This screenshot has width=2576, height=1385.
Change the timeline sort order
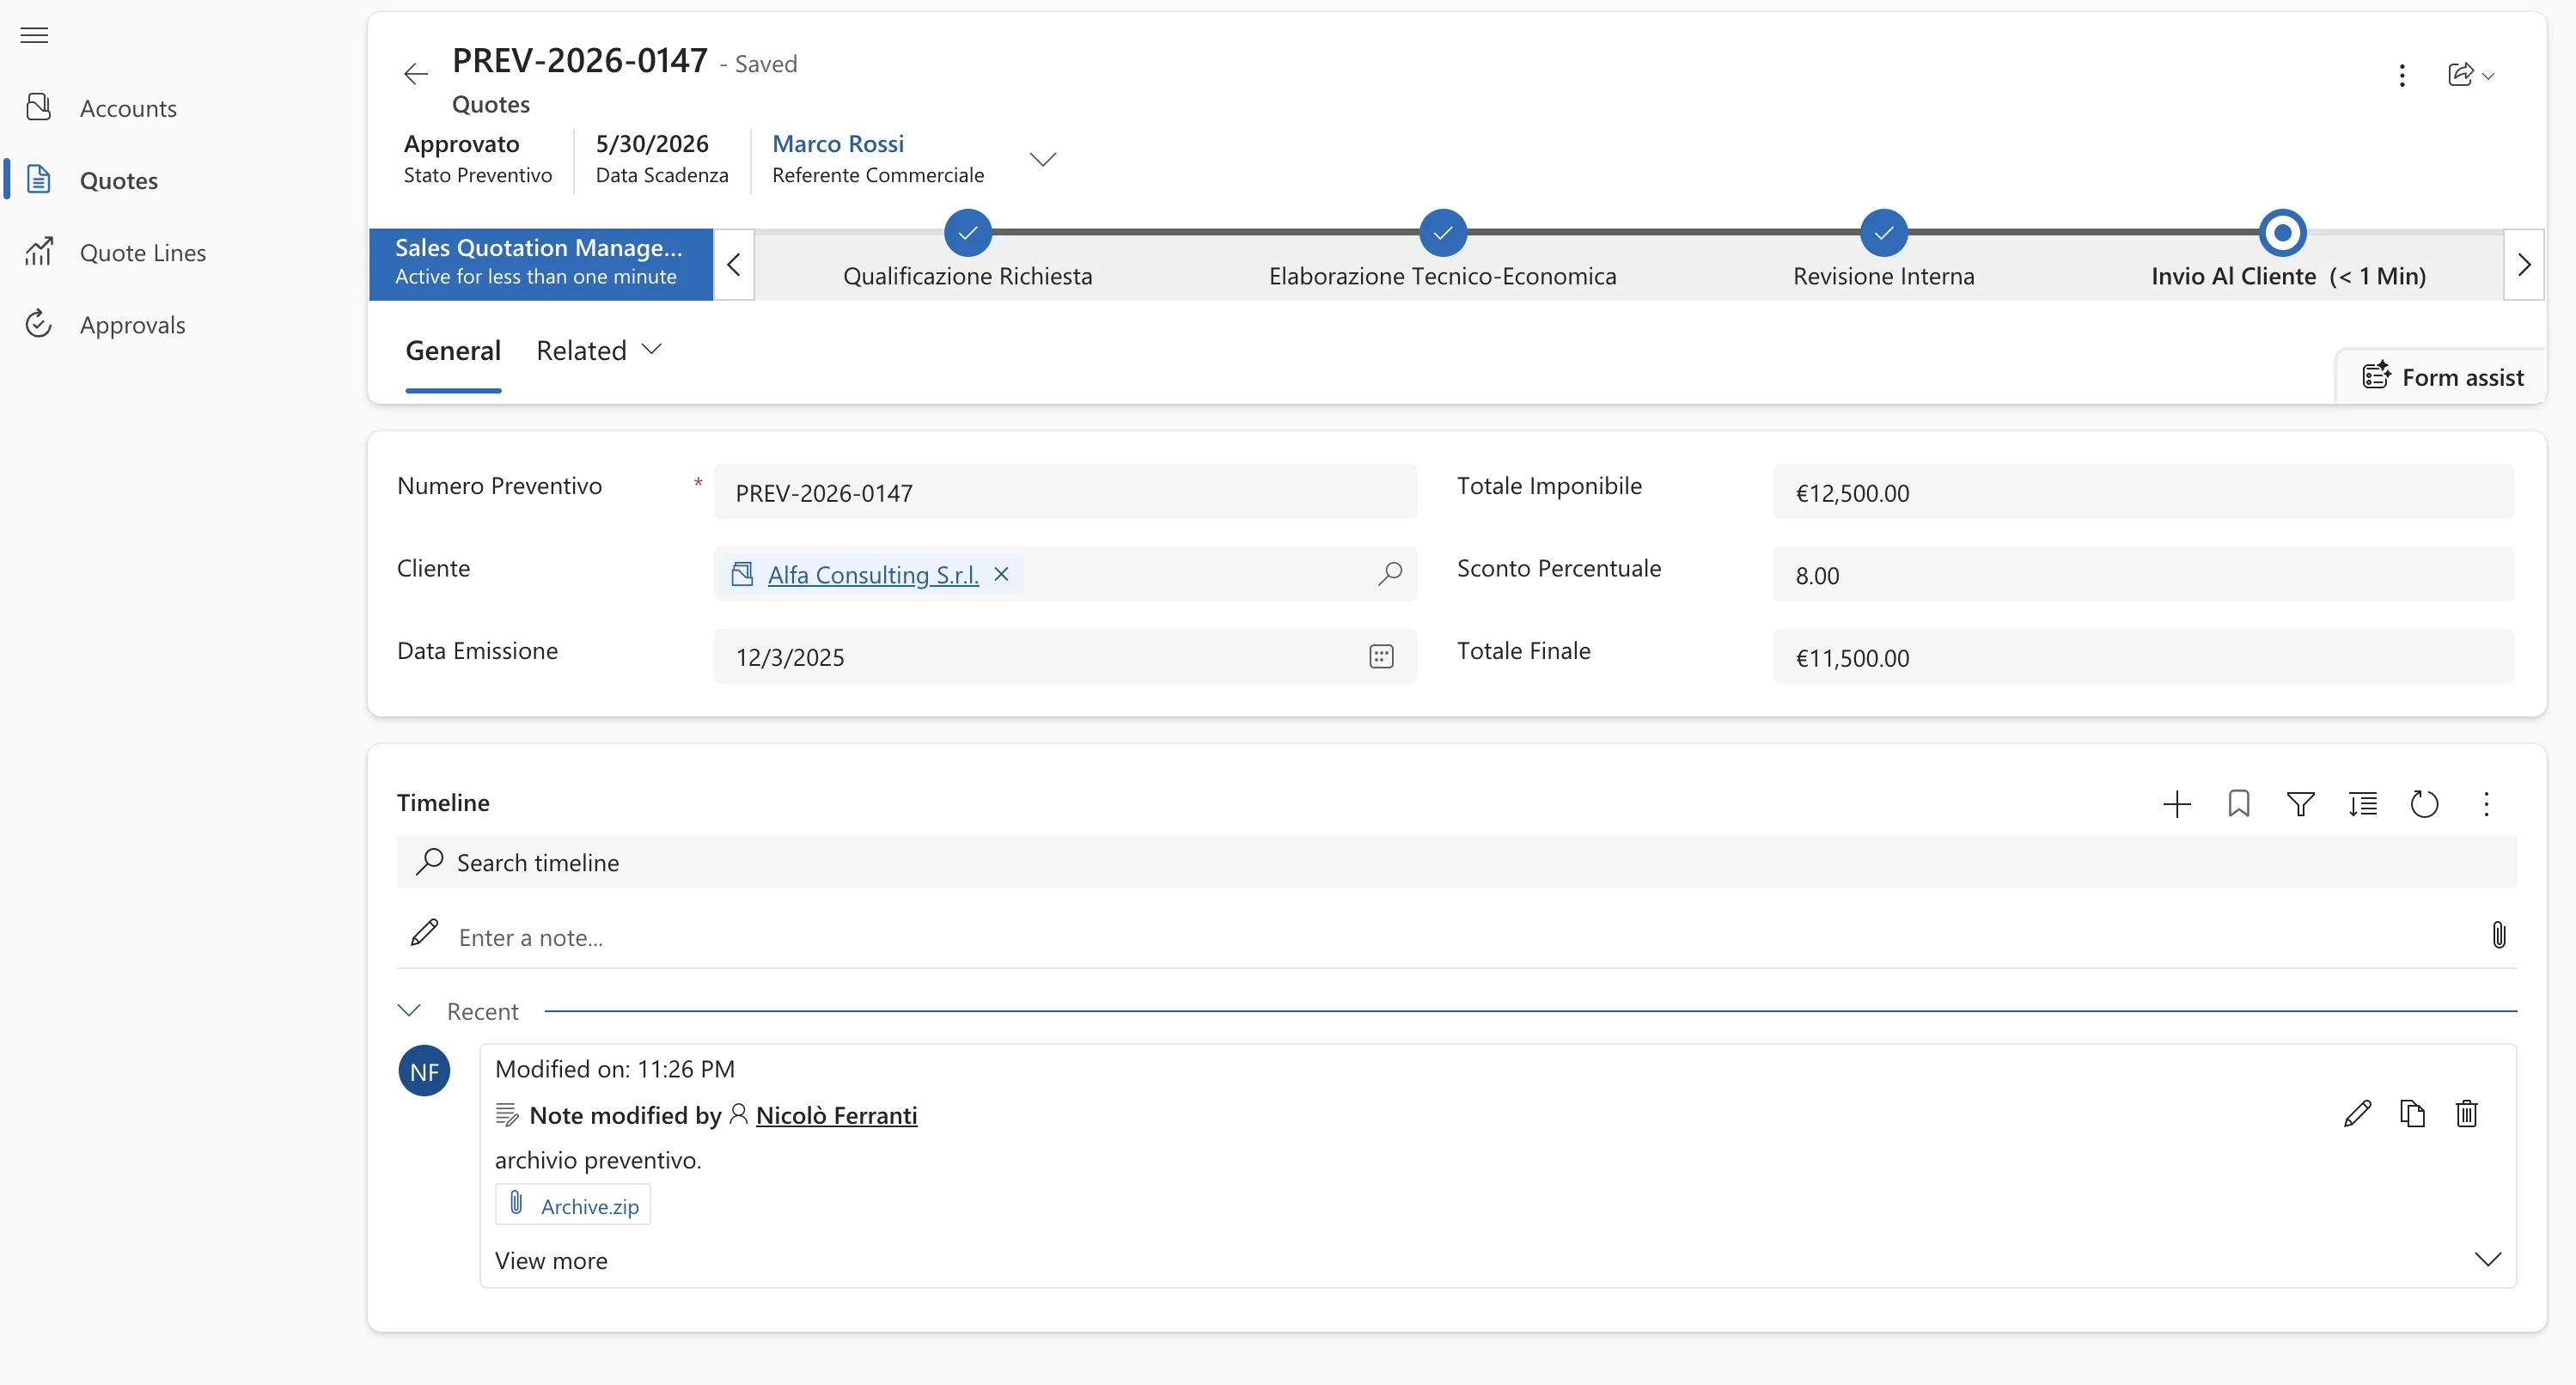[x=2362, y=803]
